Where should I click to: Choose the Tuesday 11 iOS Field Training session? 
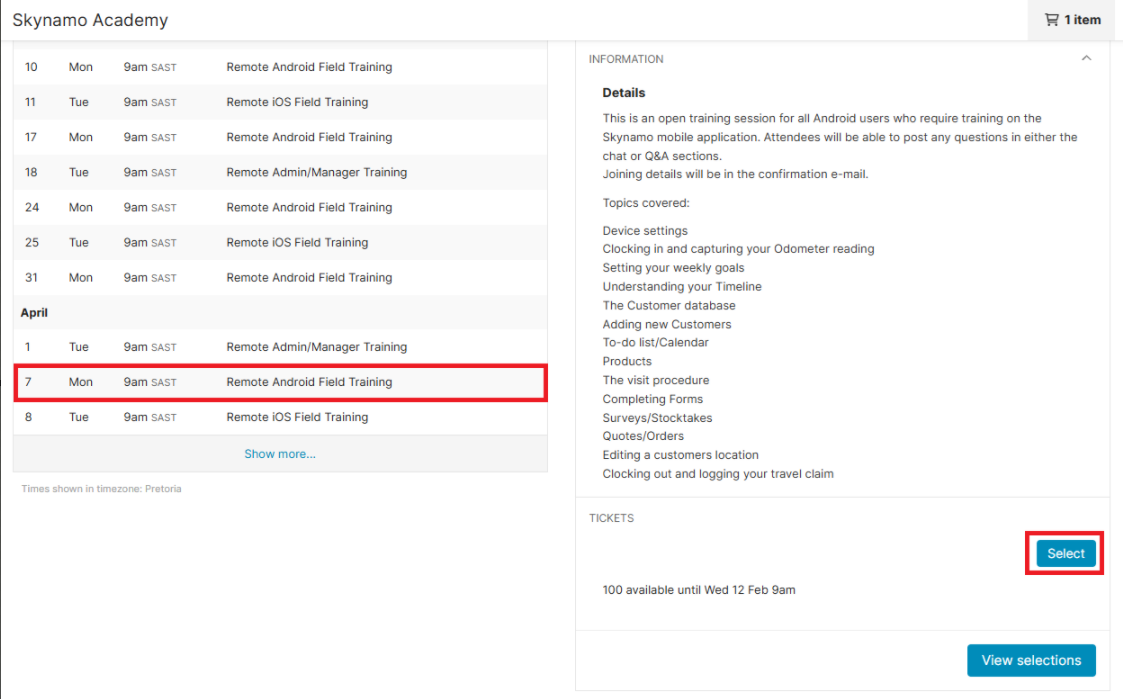(297, 102)
